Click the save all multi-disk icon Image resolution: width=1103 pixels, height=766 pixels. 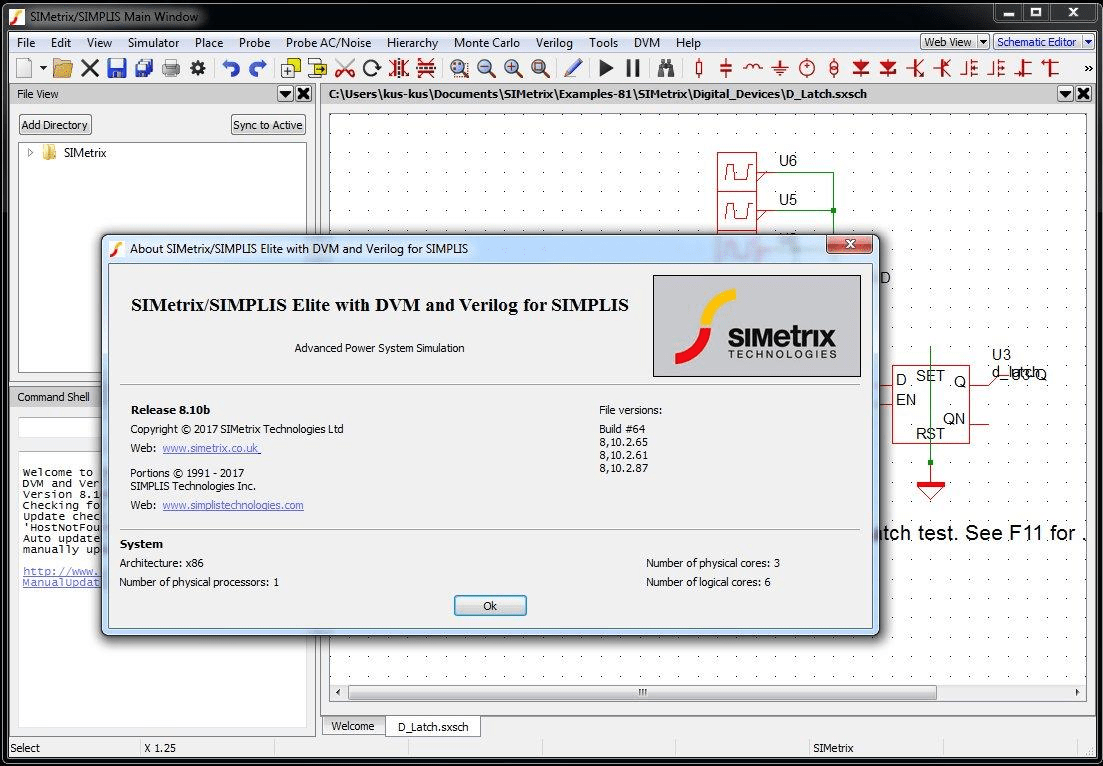pos(144,68)
